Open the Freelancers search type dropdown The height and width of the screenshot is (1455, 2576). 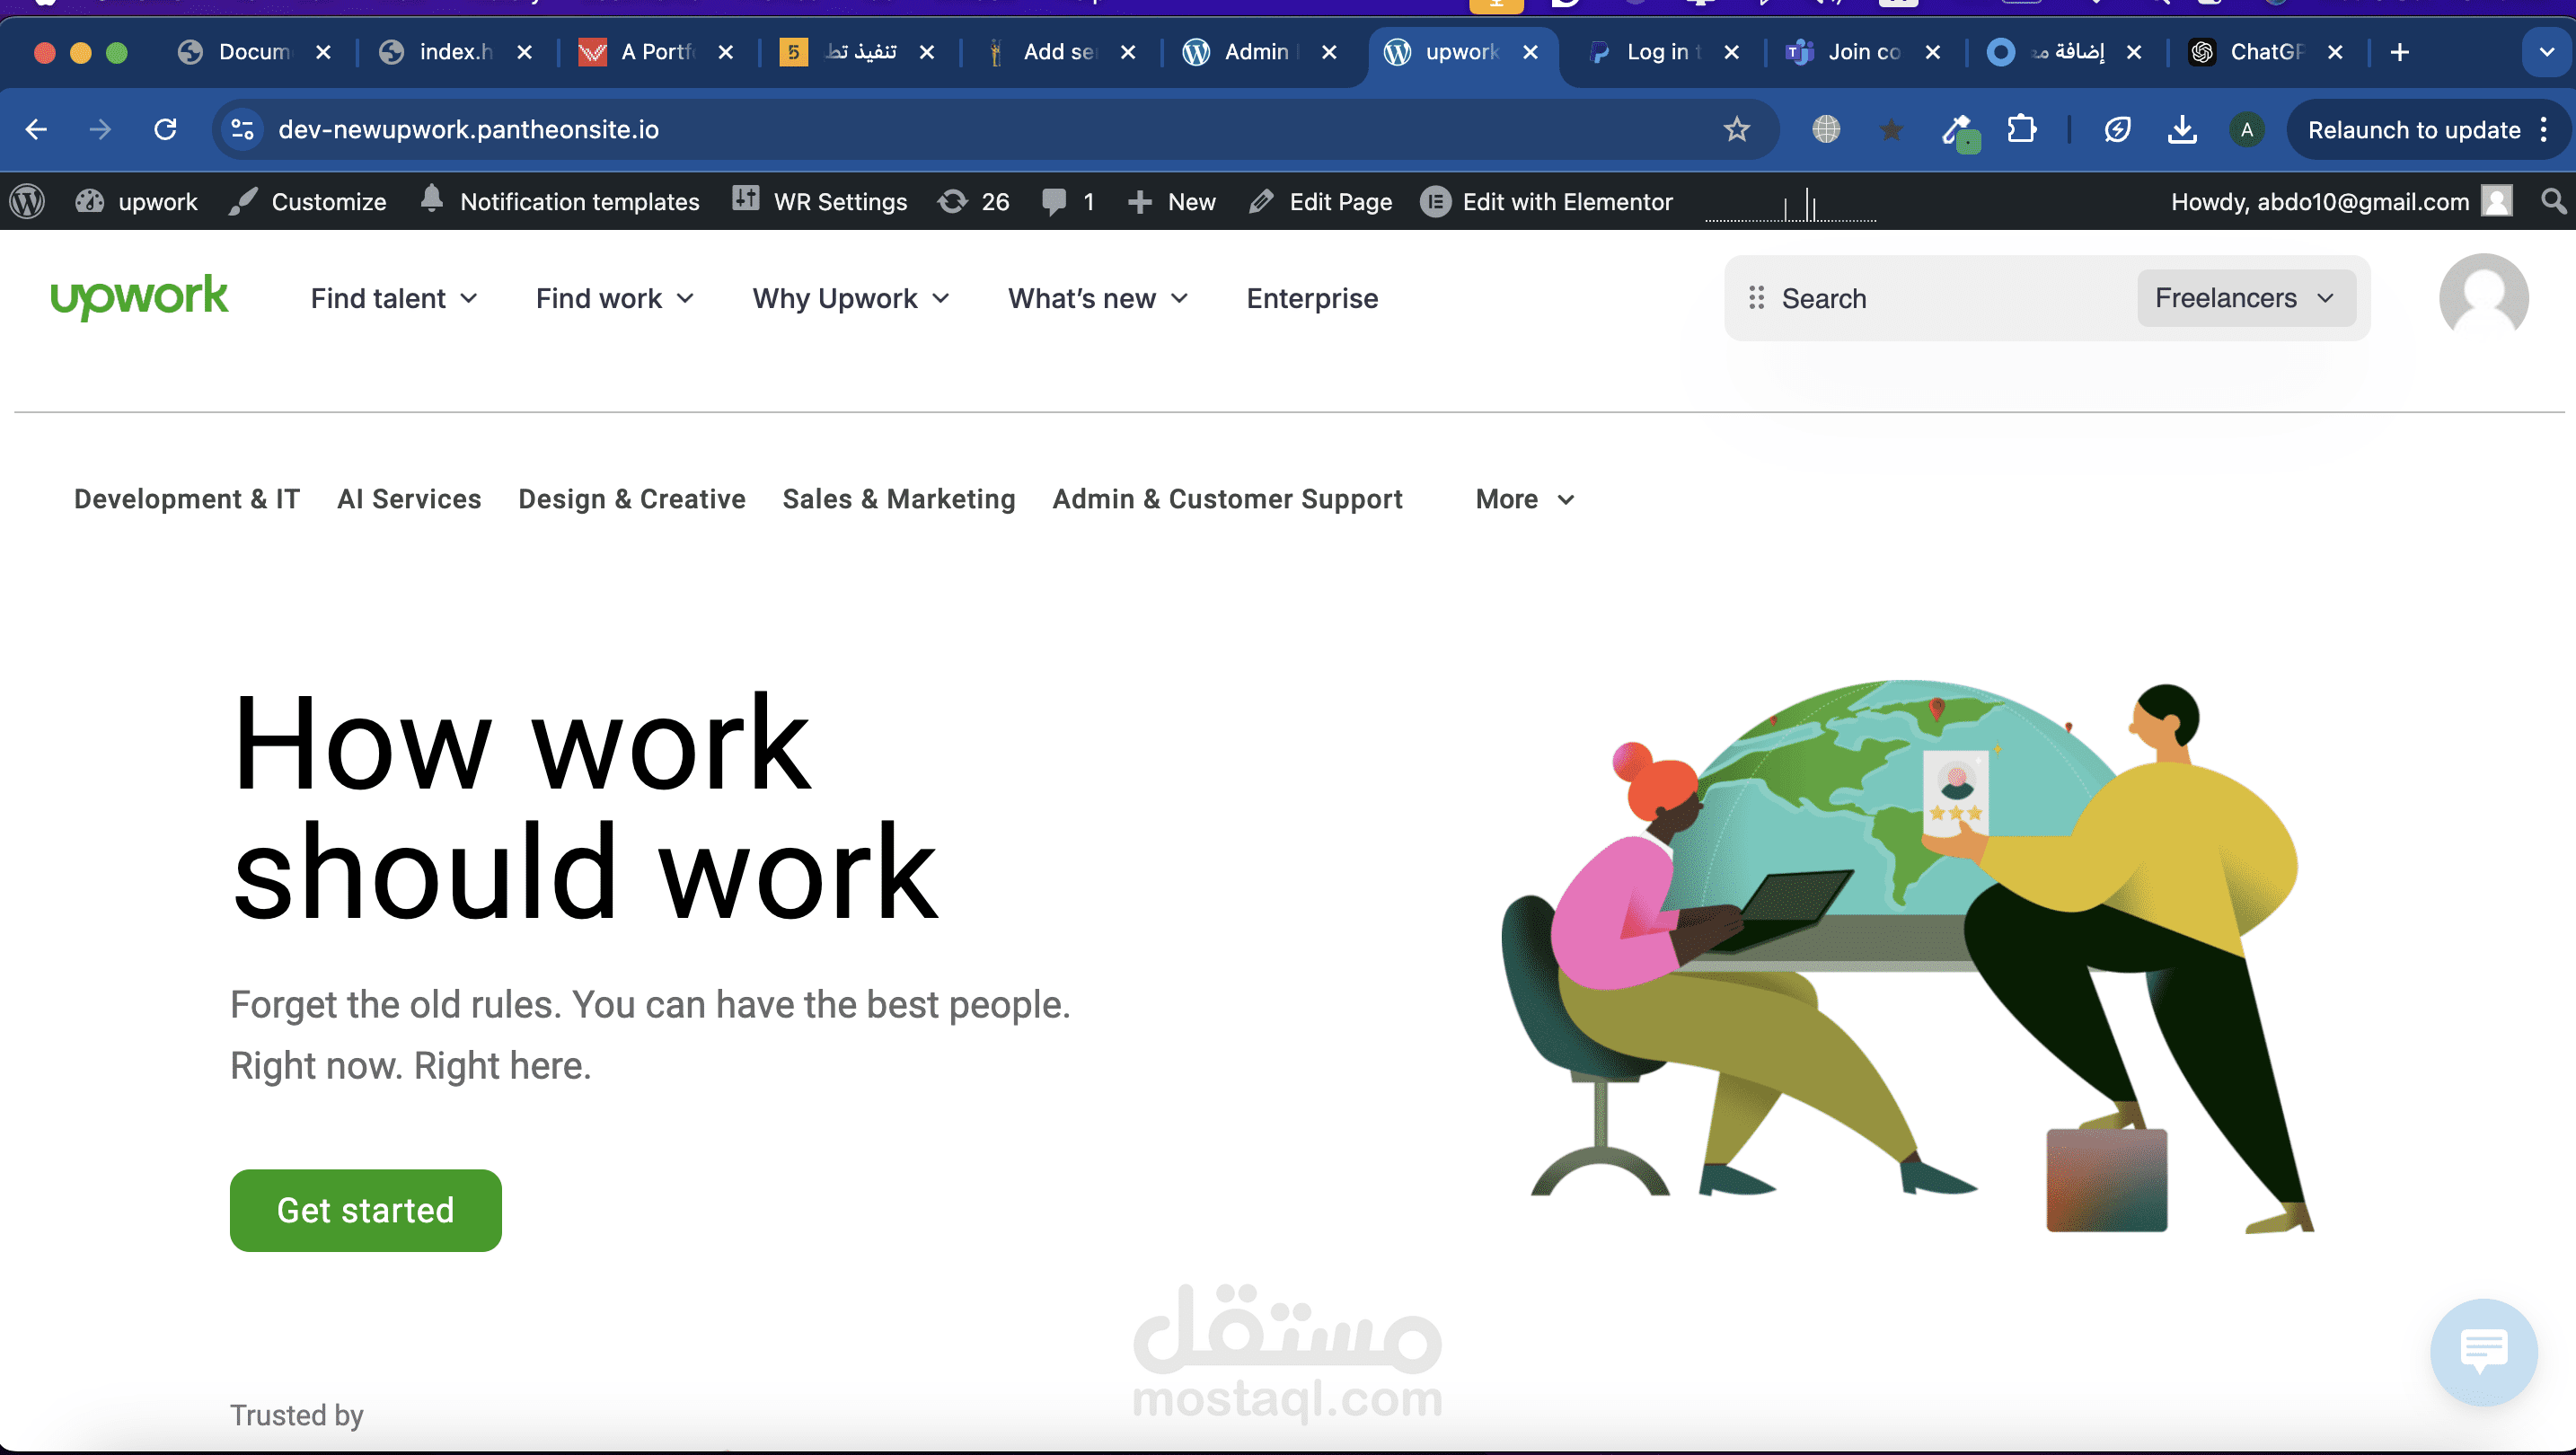click(x=2245, y=298)
